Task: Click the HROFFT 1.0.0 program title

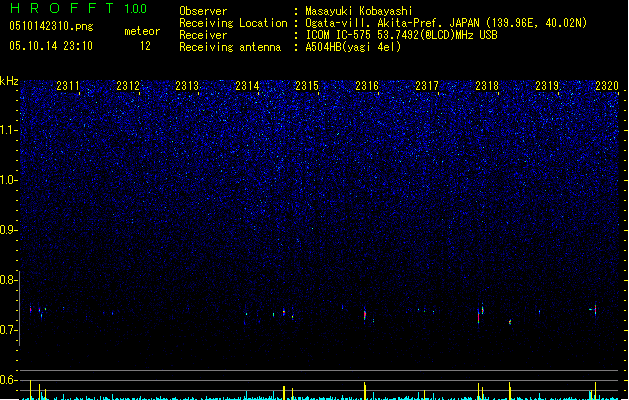Action: click(x=78, y=8)
